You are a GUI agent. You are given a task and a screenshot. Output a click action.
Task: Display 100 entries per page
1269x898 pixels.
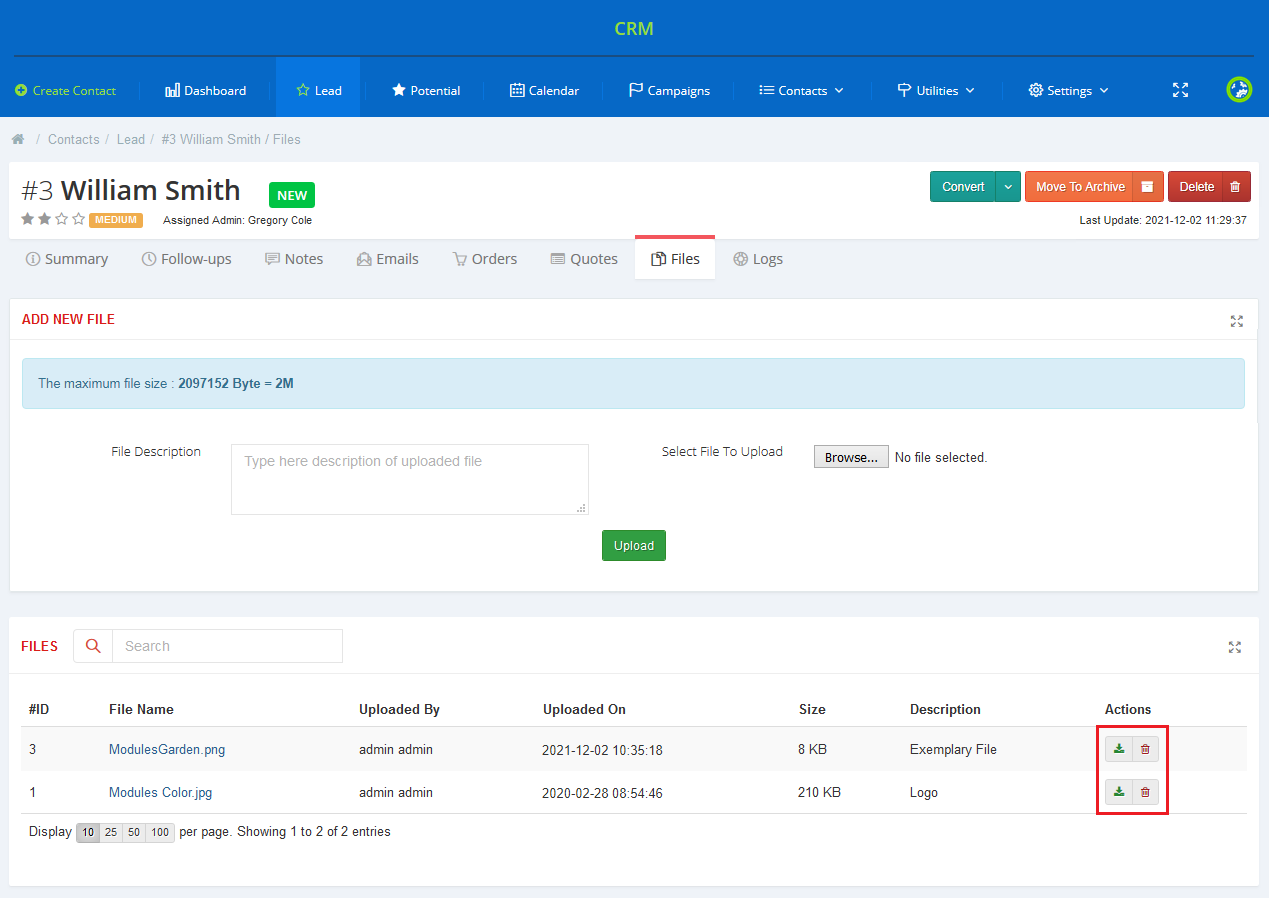160,832
